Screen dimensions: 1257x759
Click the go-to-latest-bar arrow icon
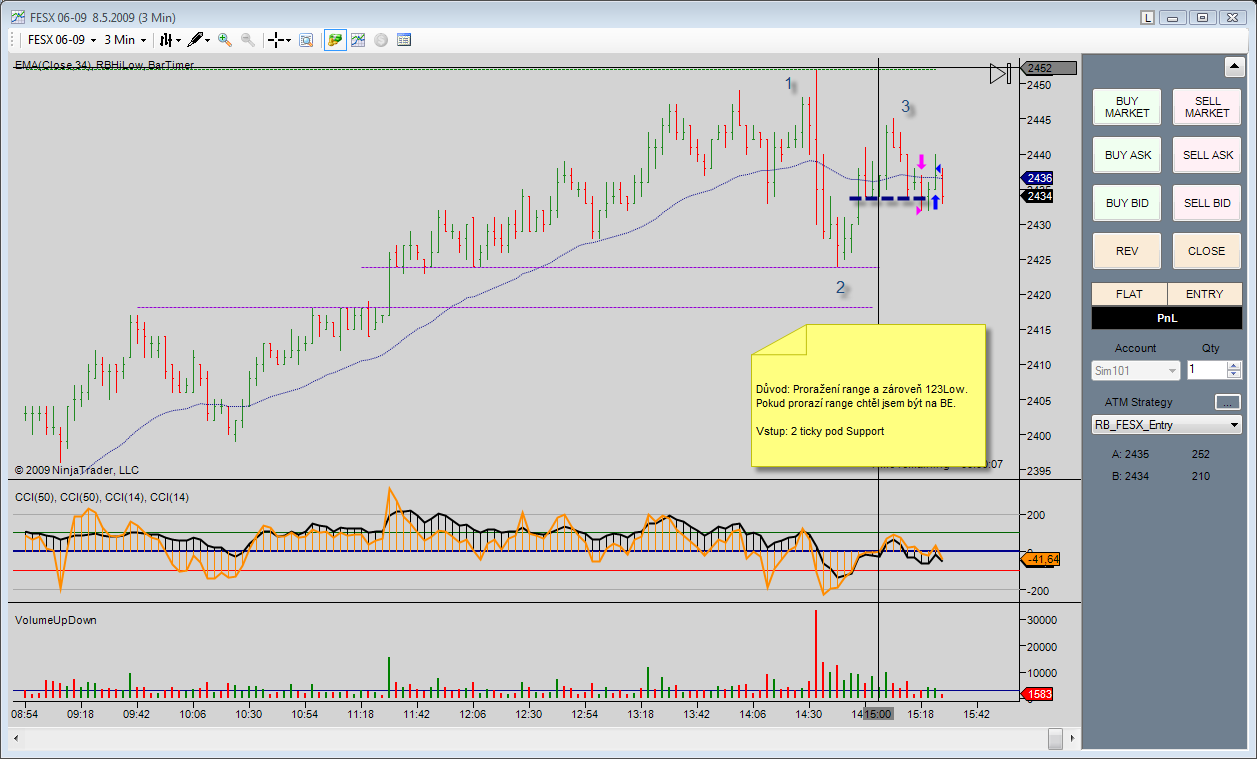click(1001, 73)
